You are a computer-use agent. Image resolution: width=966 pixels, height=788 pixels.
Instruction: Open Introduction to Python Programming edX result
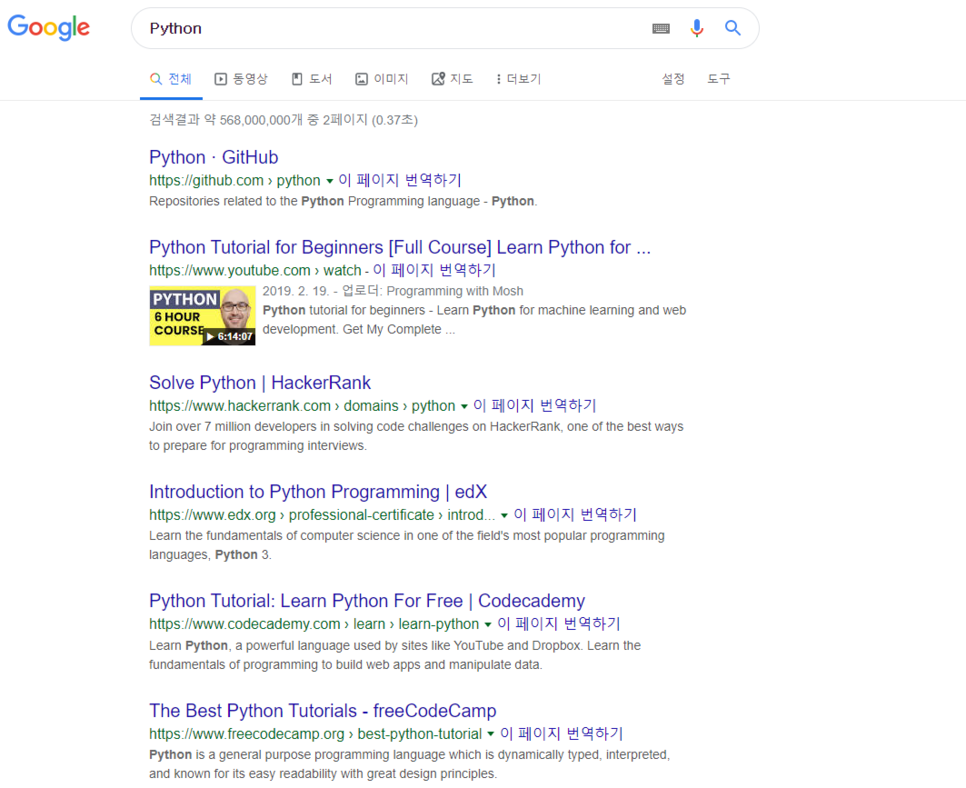click(x=318, y=492)
